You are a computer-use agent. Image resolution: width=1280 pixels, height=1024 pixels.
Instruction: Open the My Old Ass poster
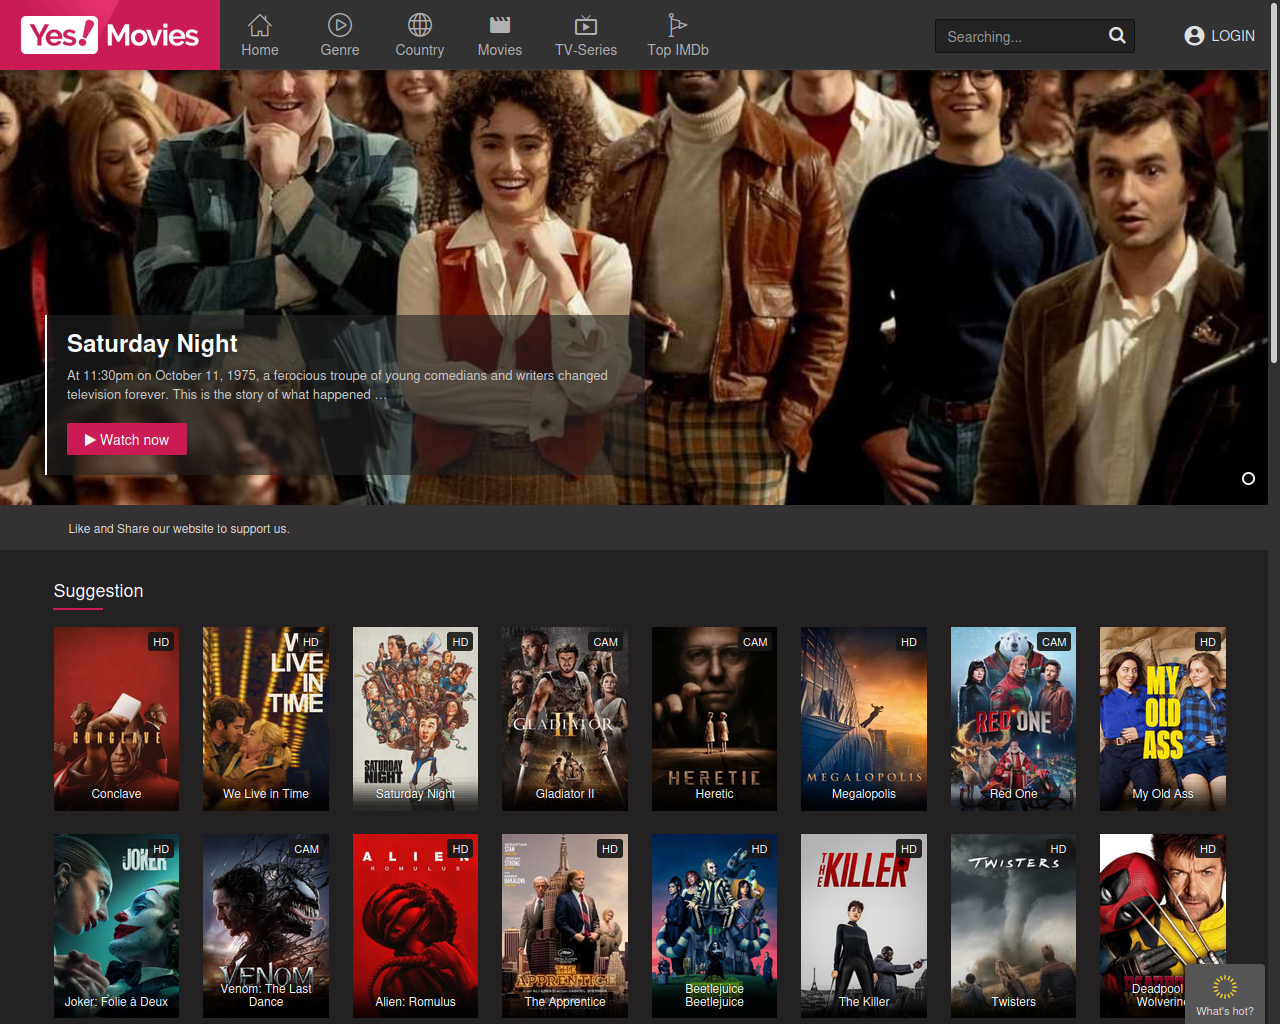[1163, 719]
